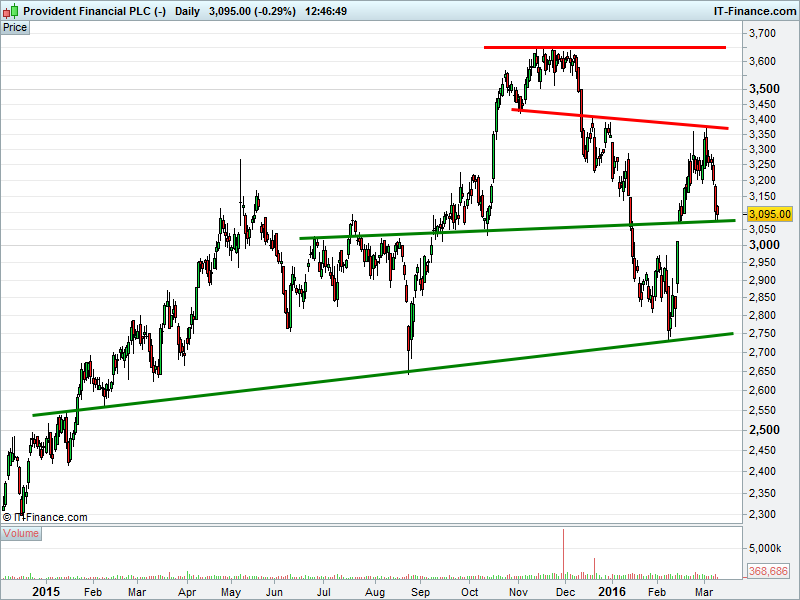Click the 368,686 volume value tag

click(x=768, y=571)
